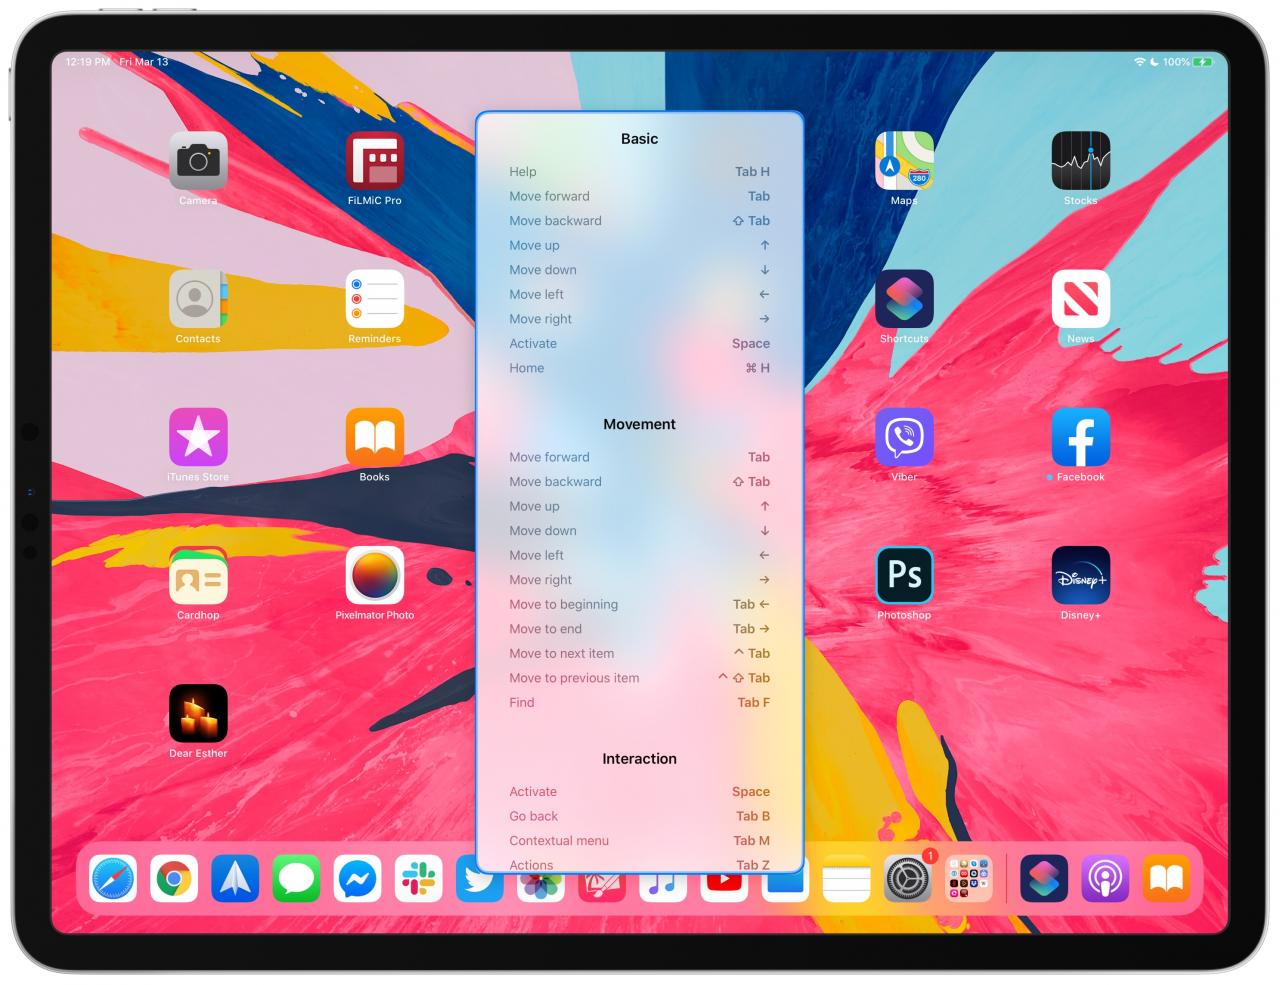Open the Notes app in the dock
This screenshot has height=985, width=1280.
pyautogui.click(x=847, y=880)
